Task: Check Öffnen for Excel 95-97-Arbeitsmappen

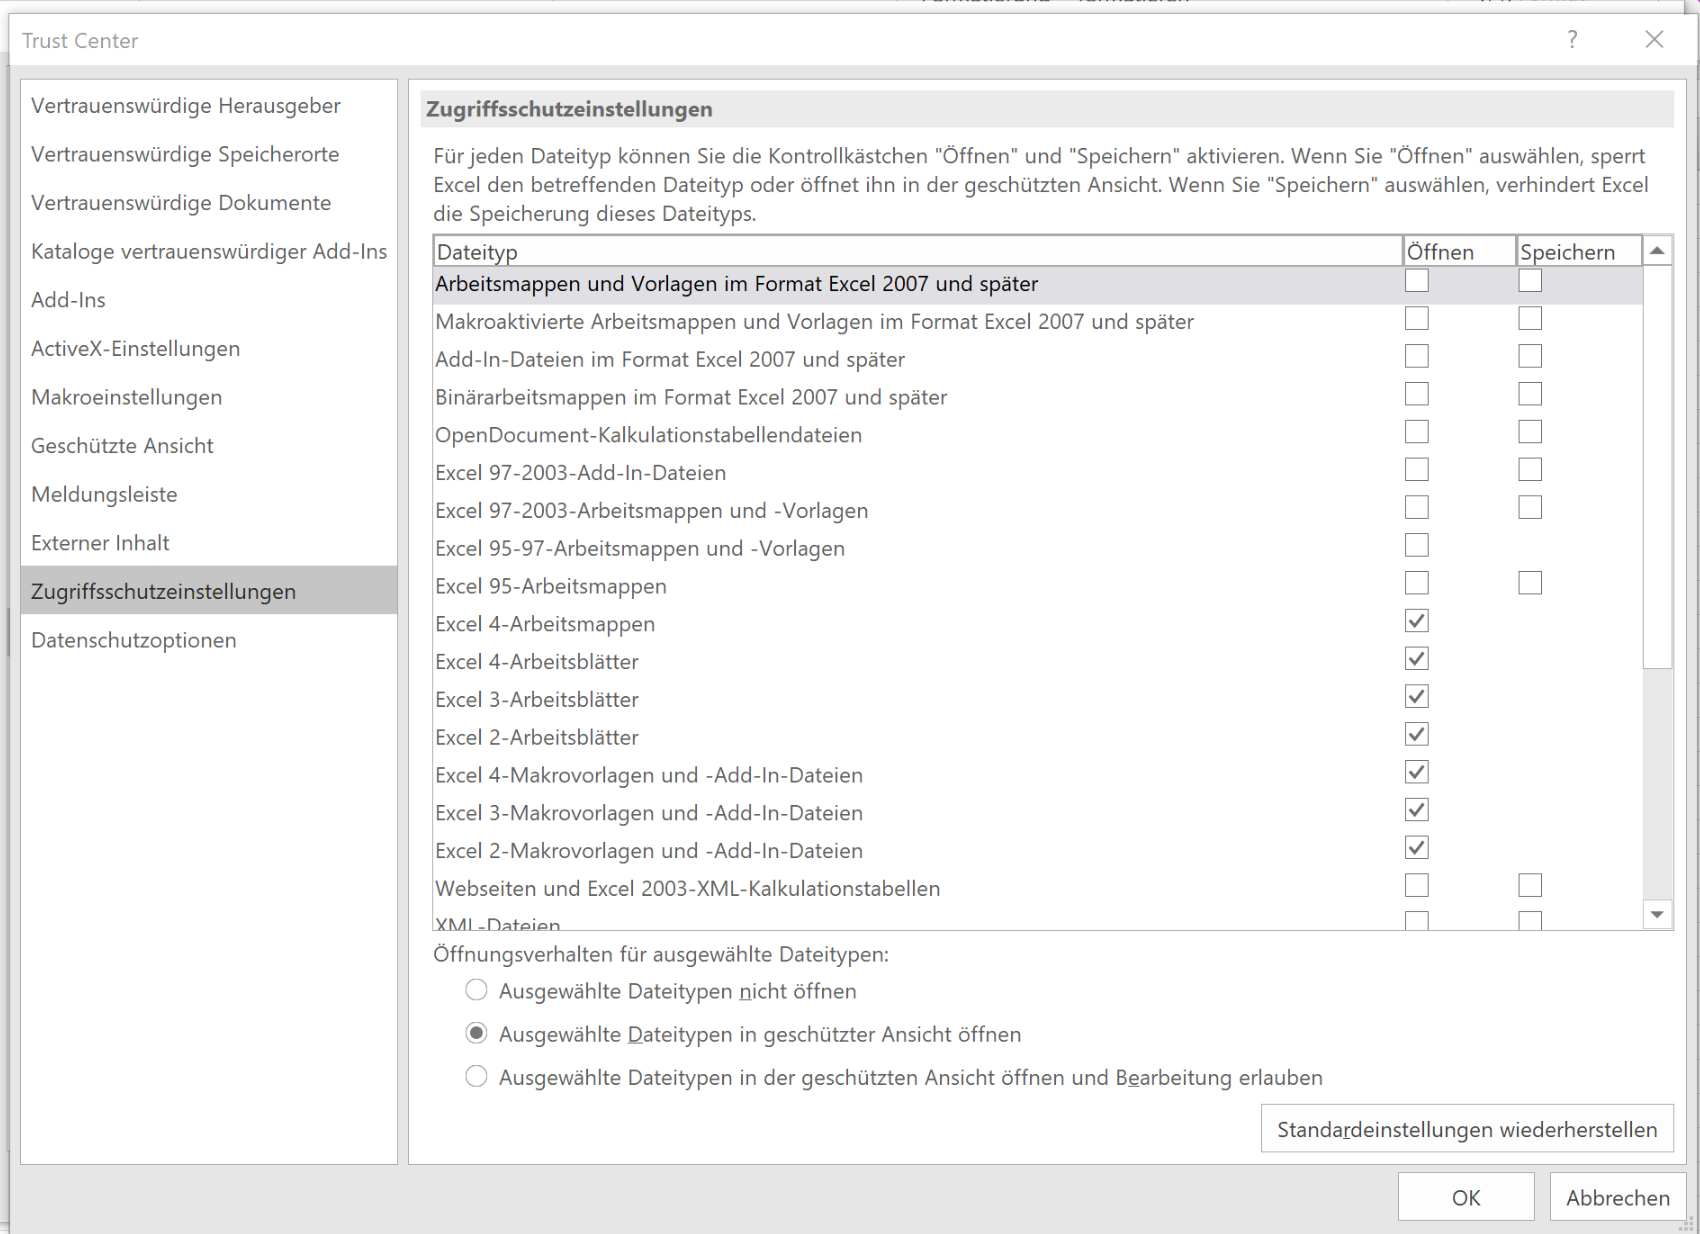Action: [1417, 545]
